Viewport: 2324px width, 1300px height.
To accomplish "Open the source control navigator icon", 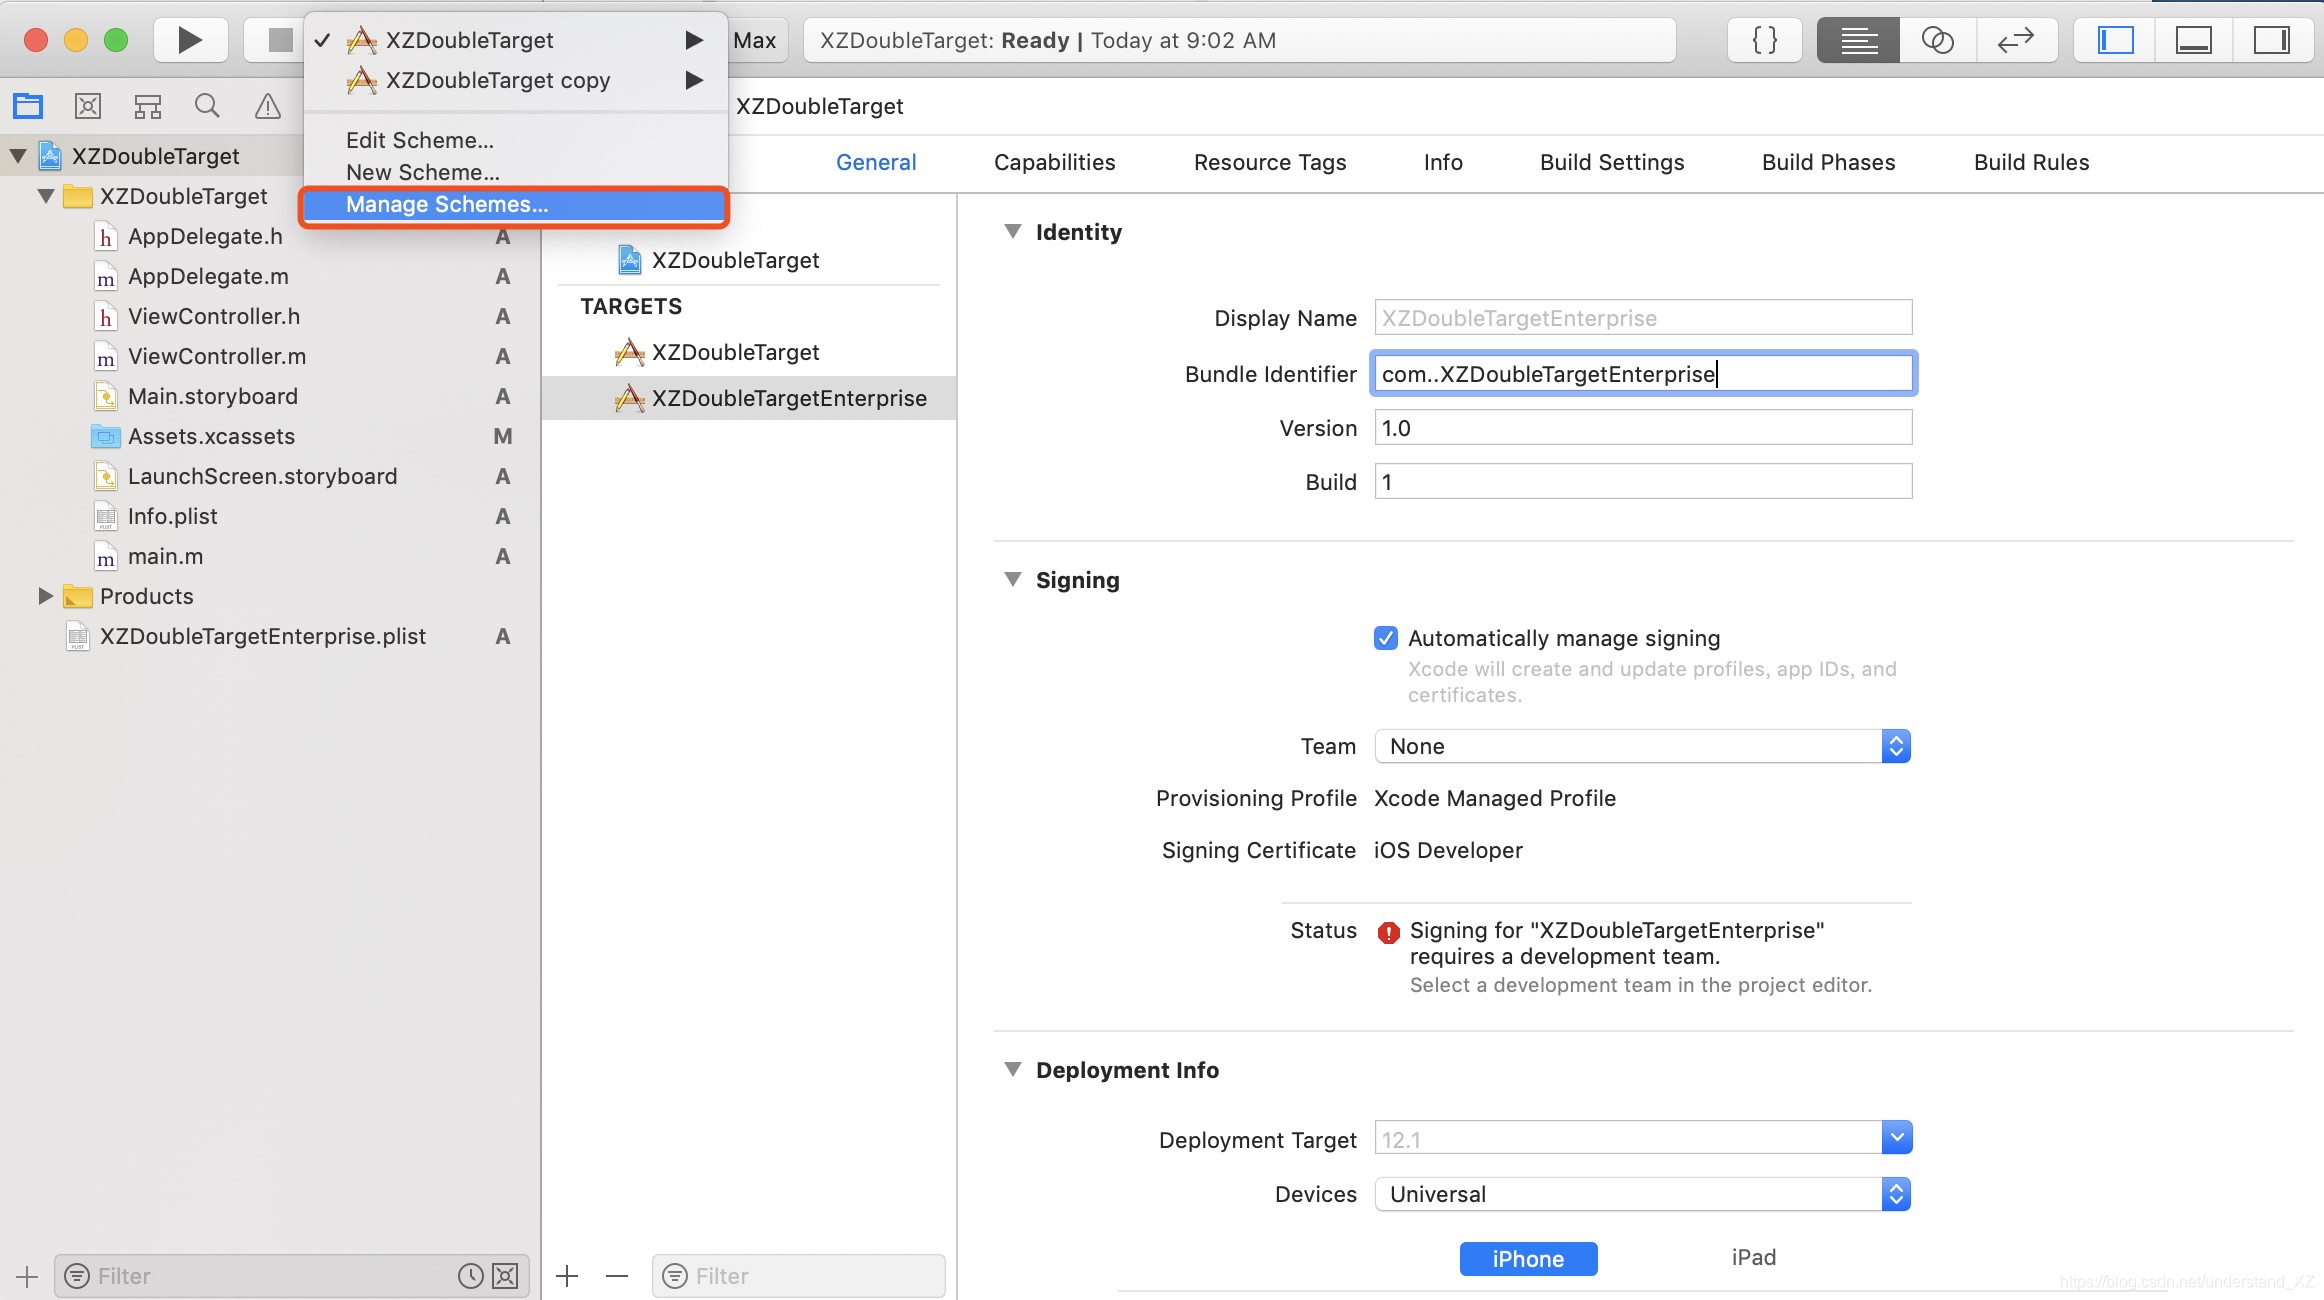I will click(x=88, y=106).
